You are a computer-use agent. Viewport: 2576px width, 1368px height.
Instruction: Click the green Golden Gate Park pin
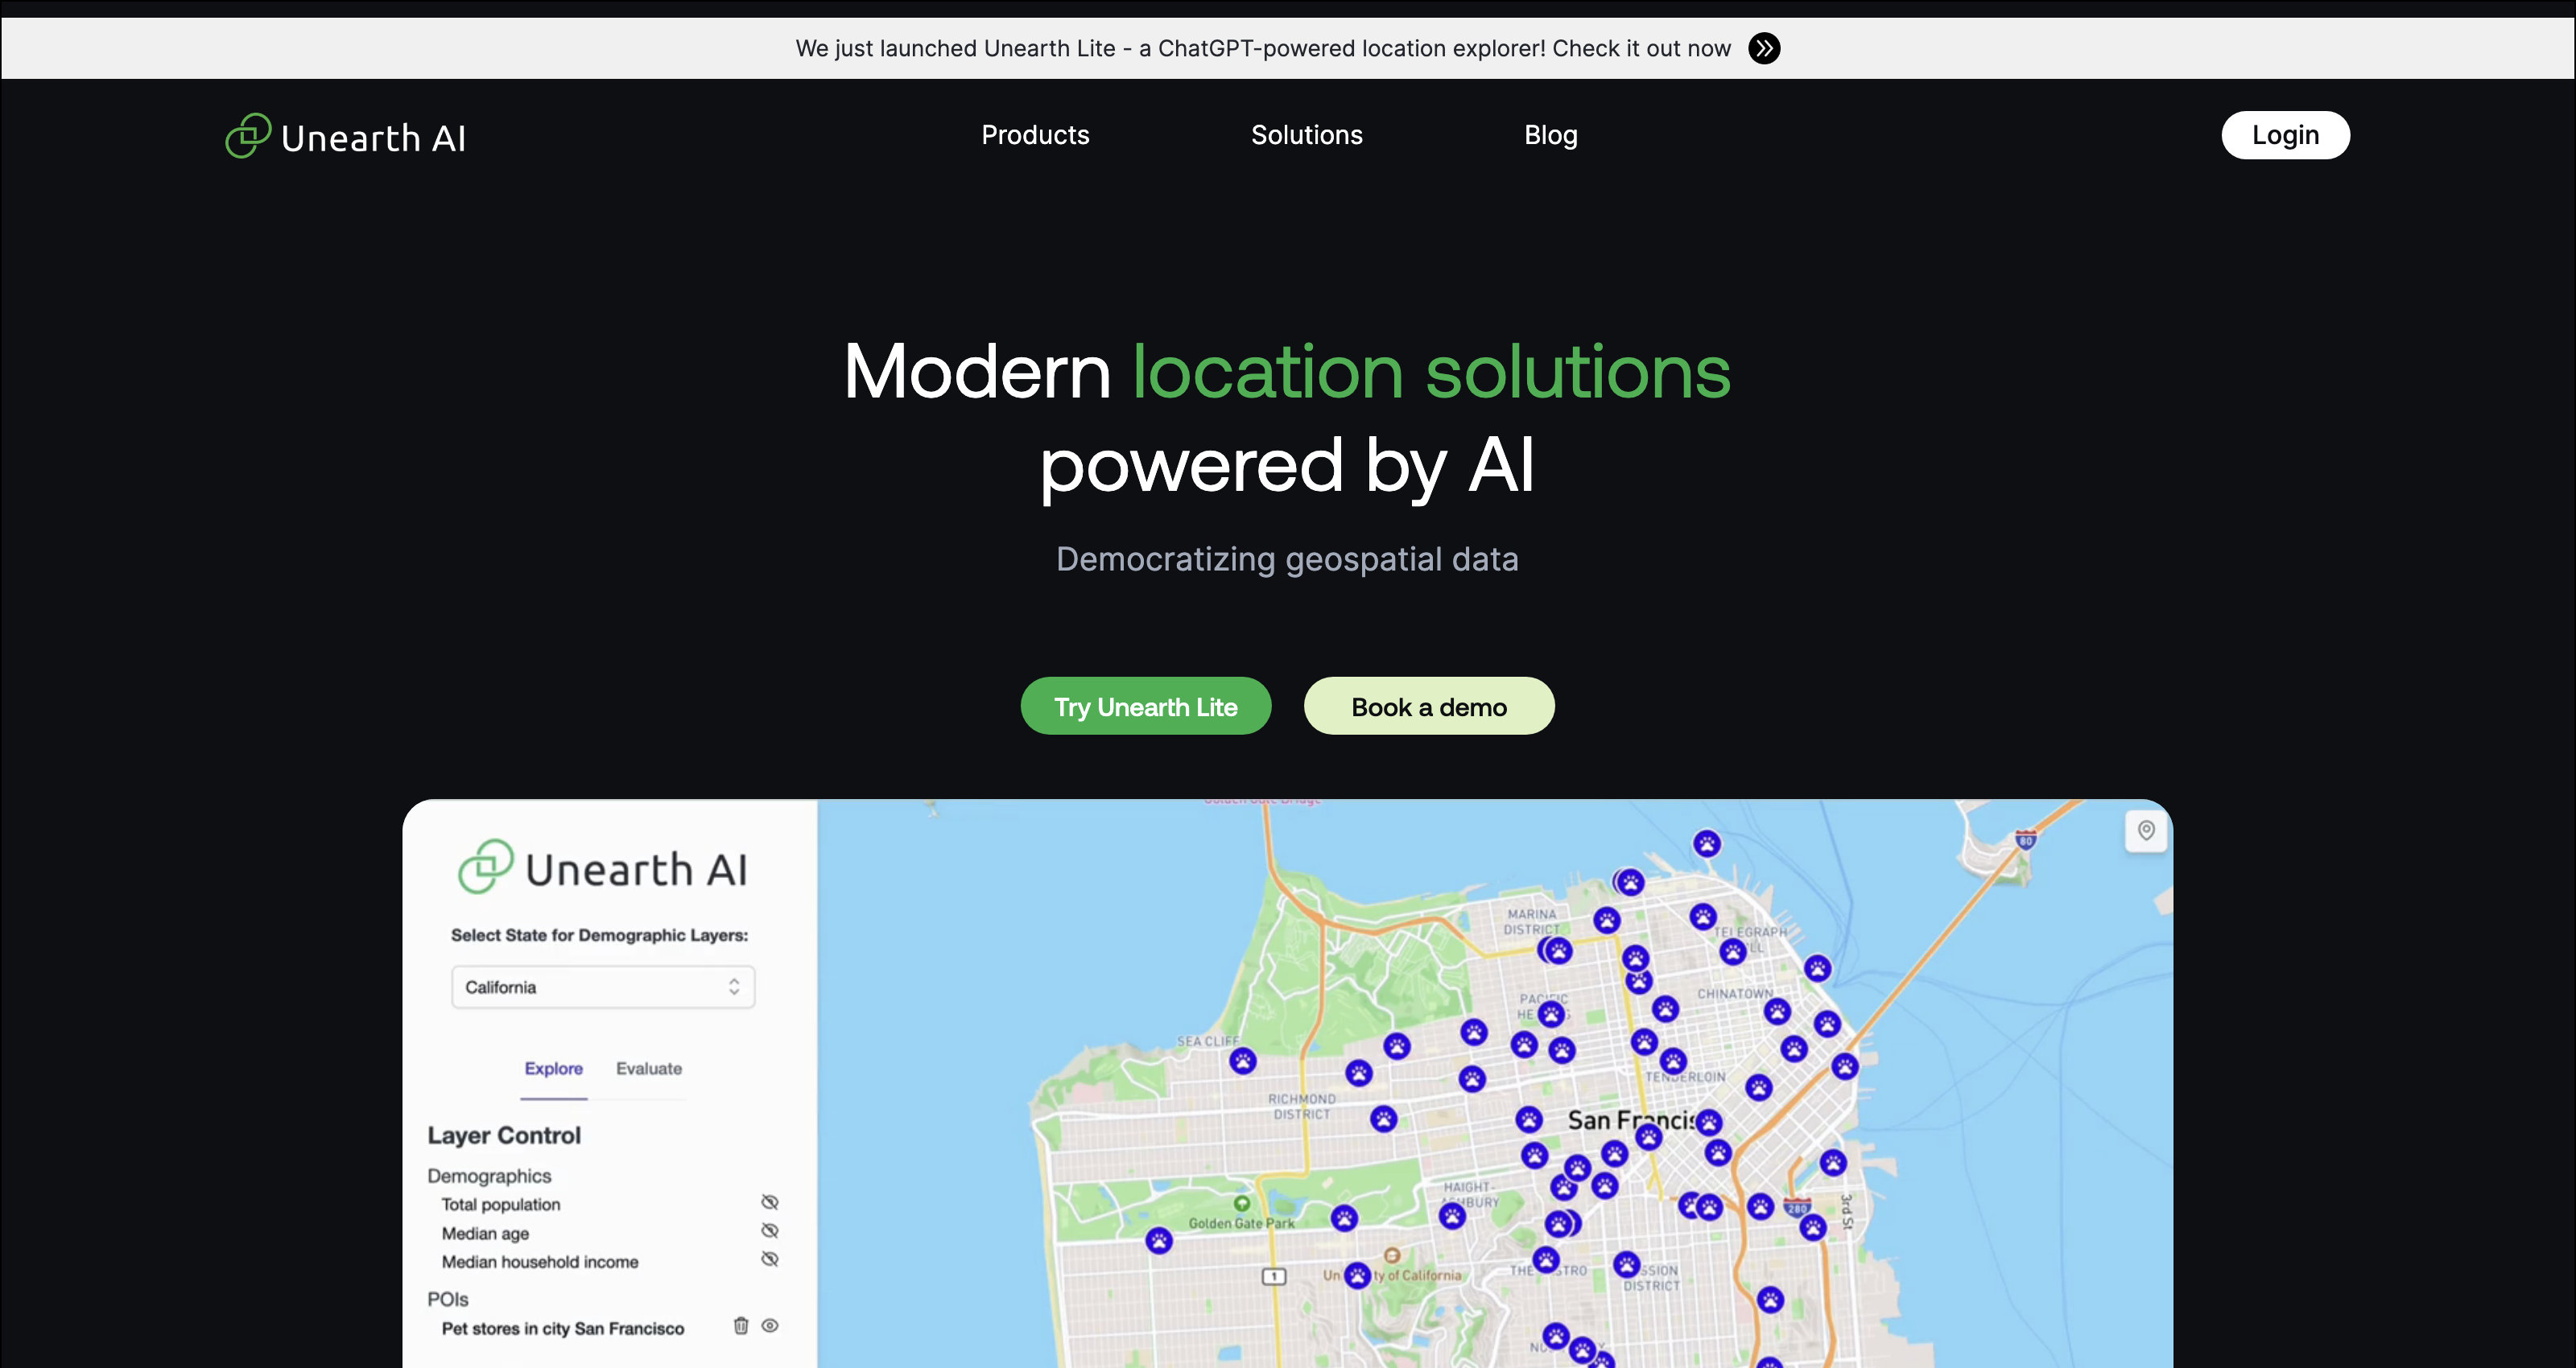pyautogui.click(x=1242, y=1203)
